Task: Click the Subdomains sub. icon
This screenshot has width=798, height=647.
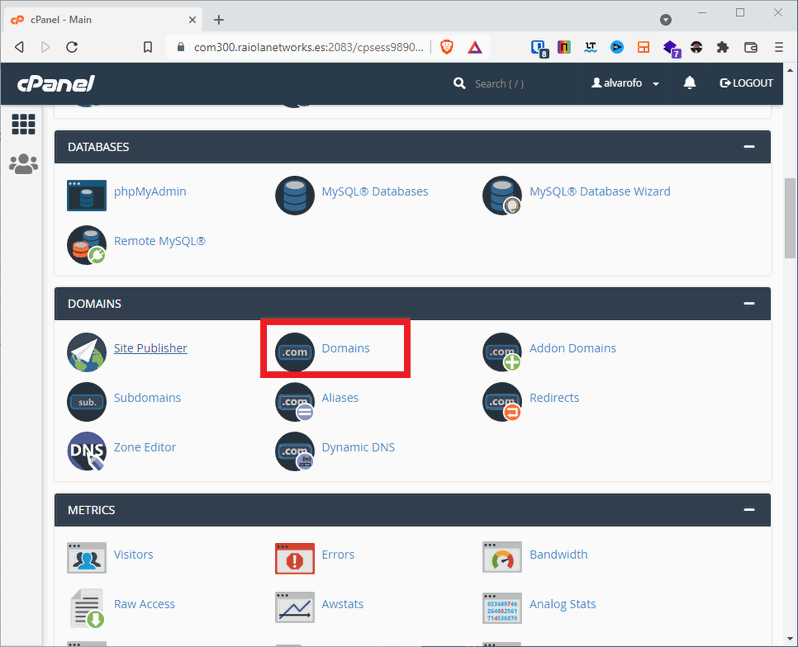Action: (87, 402)
